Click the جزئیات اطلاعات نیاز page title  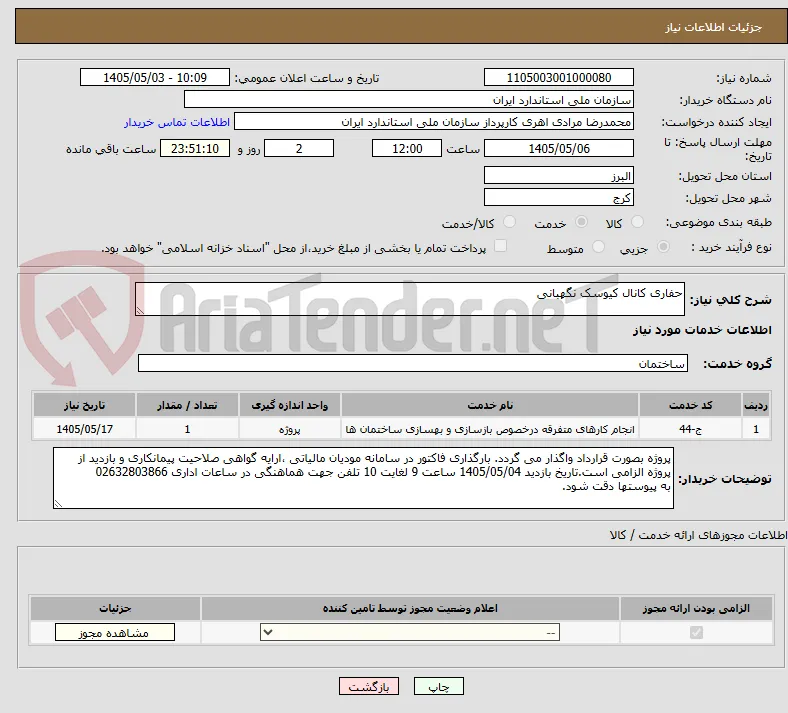[713, 27]
